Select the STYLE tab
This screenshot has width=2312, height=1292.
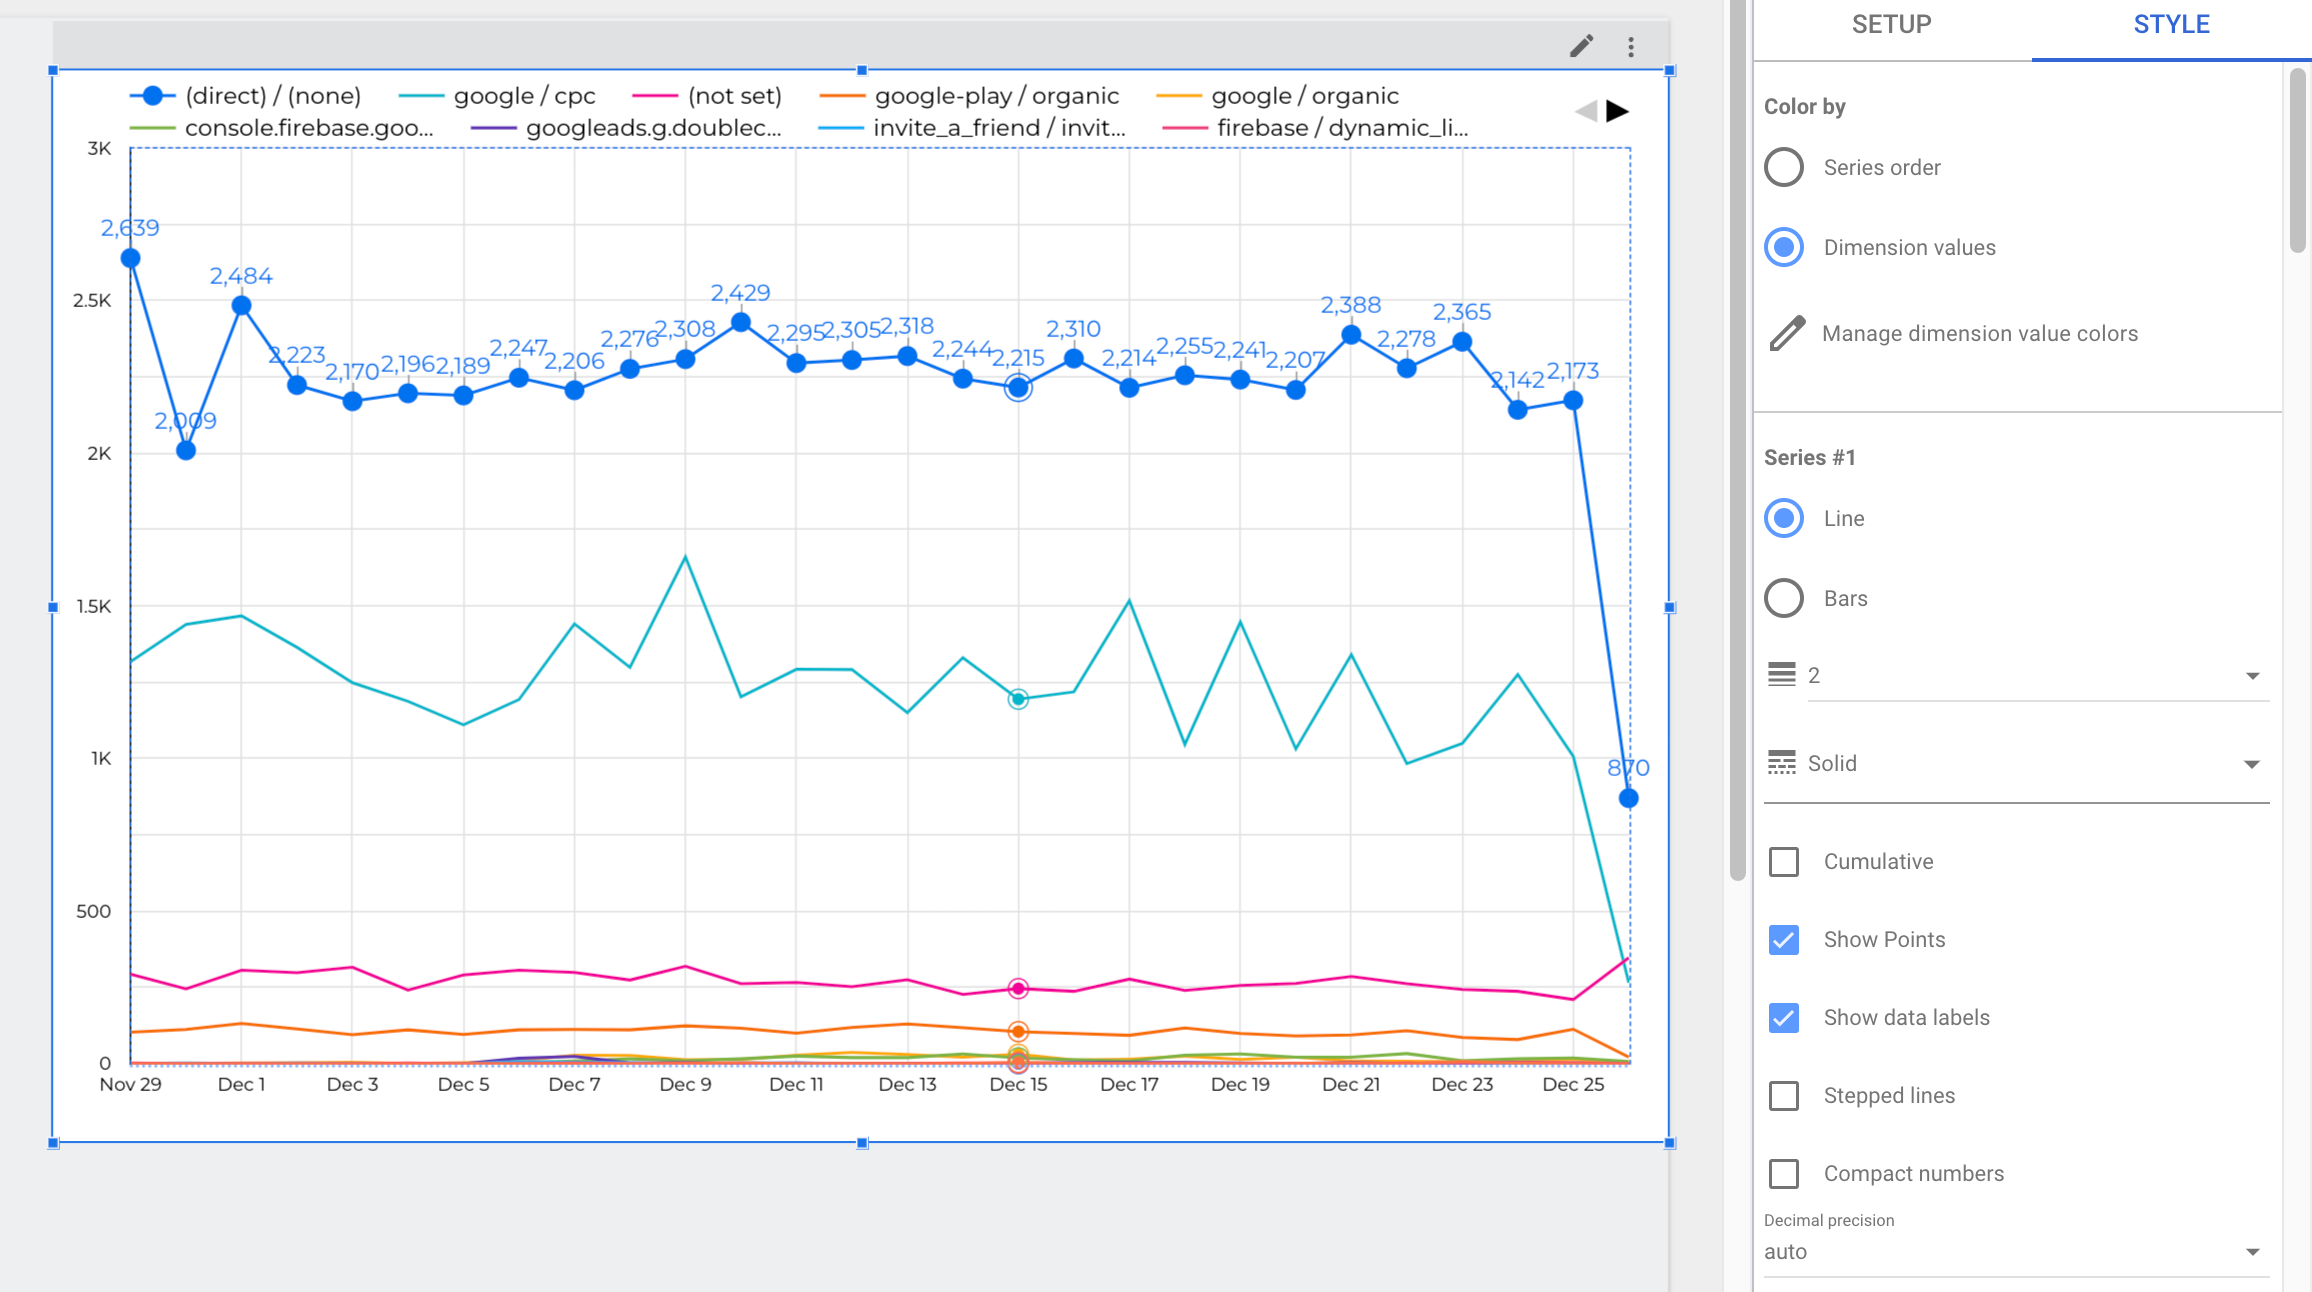[x=2171, y=25]
